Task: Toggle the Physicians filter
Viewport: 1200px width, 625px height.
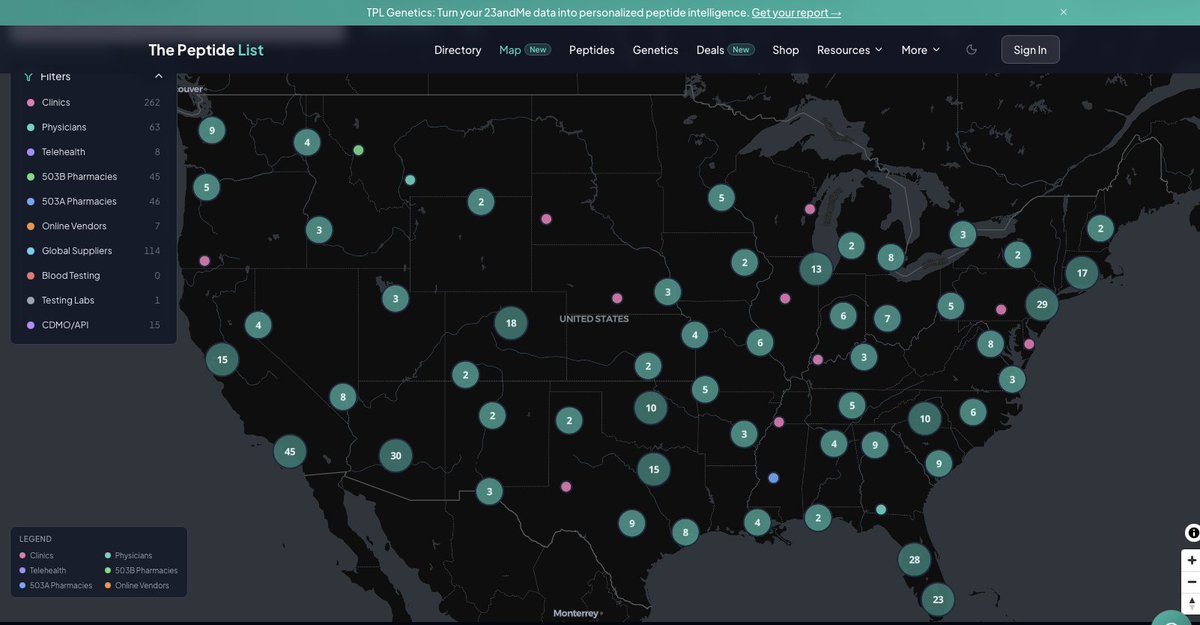Action: point(94,127)
